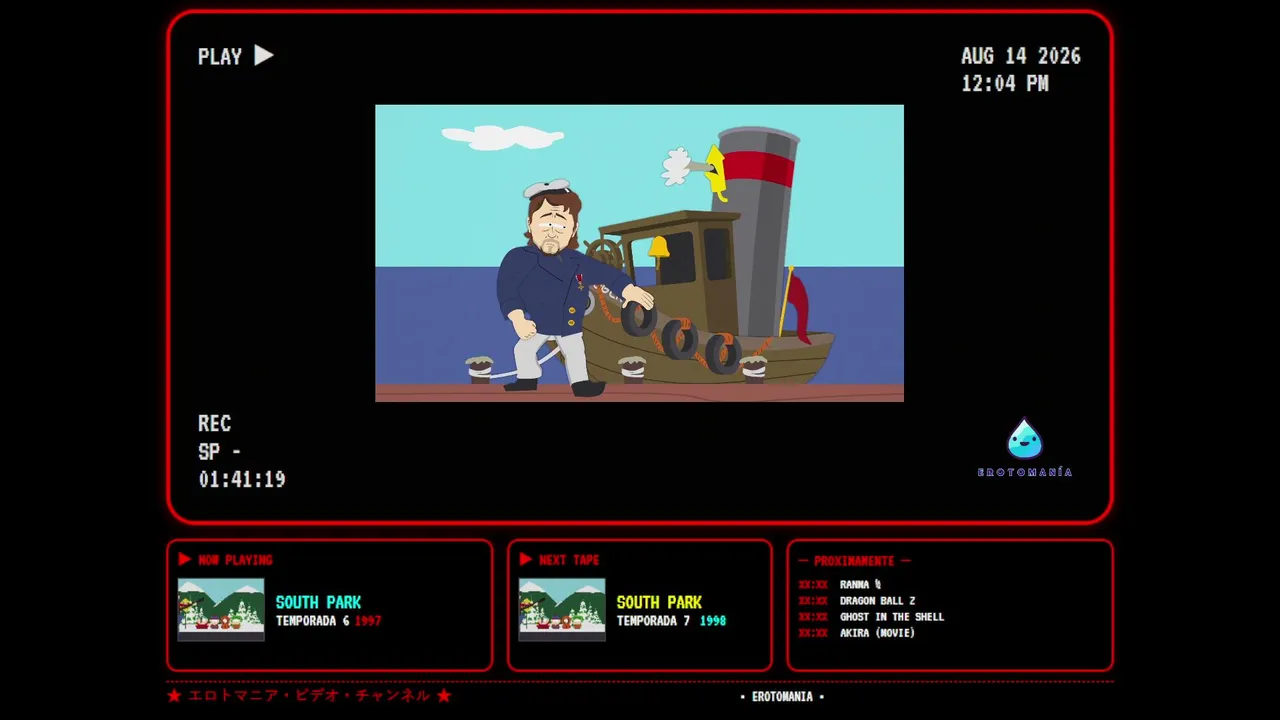Click the red Japanese channel name in footer

pos(309,695)
